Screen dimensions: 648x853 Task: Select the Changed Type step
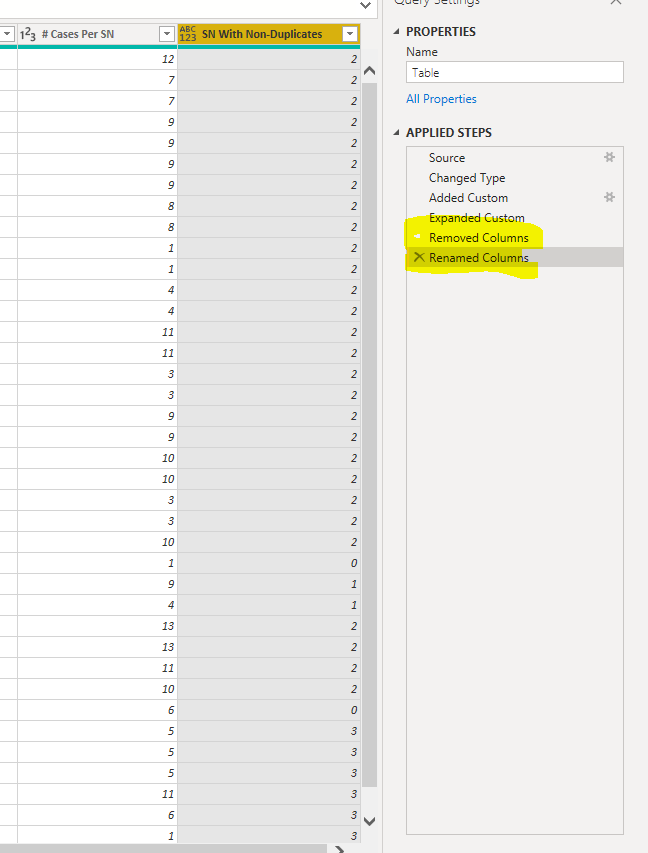(514, 178)
